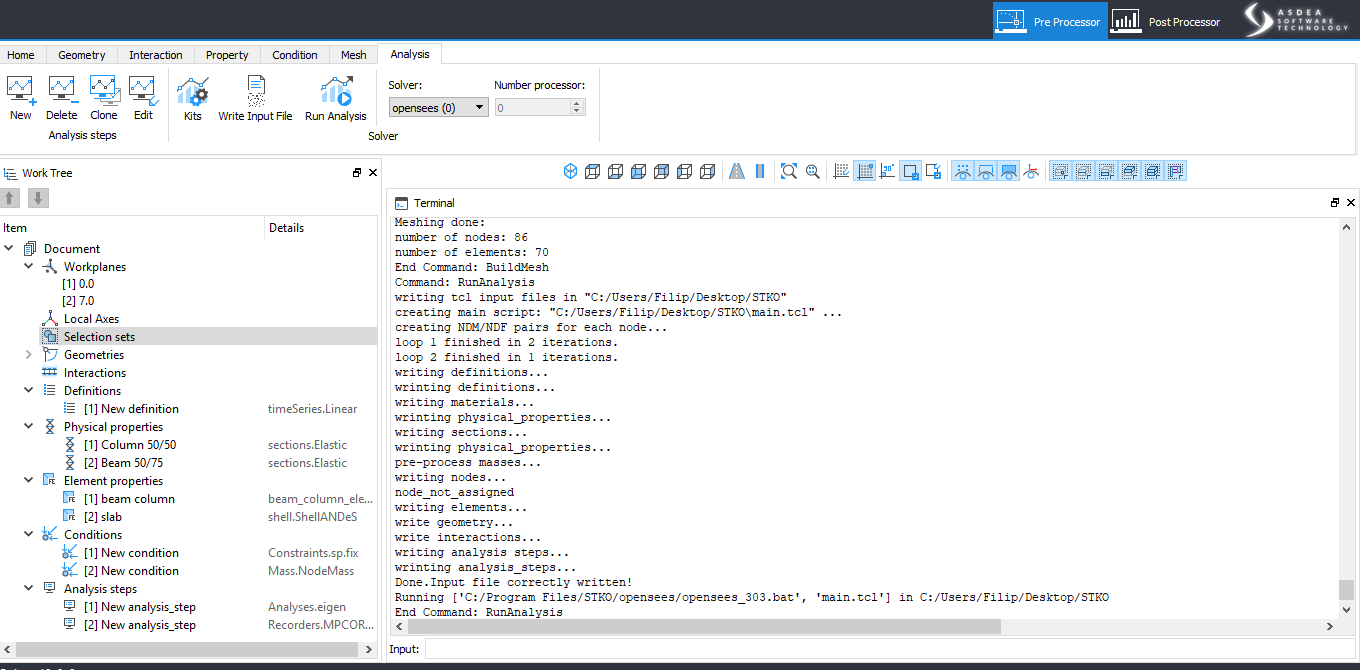Open the Solver opensees dropdown
The image size is (1360, 670).
[x=438, y=107]
